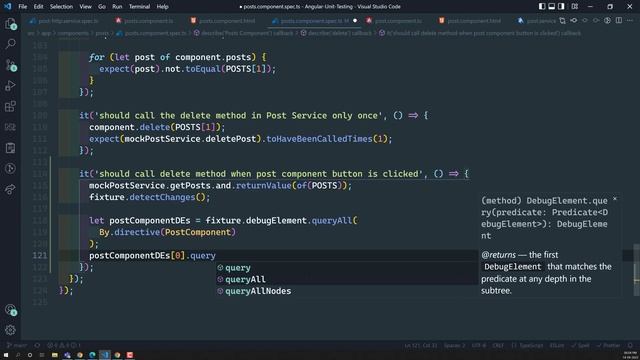Open the Search view in activity bar
The height and width of the screenshot is (360, 640).
[x=11, y=44]
